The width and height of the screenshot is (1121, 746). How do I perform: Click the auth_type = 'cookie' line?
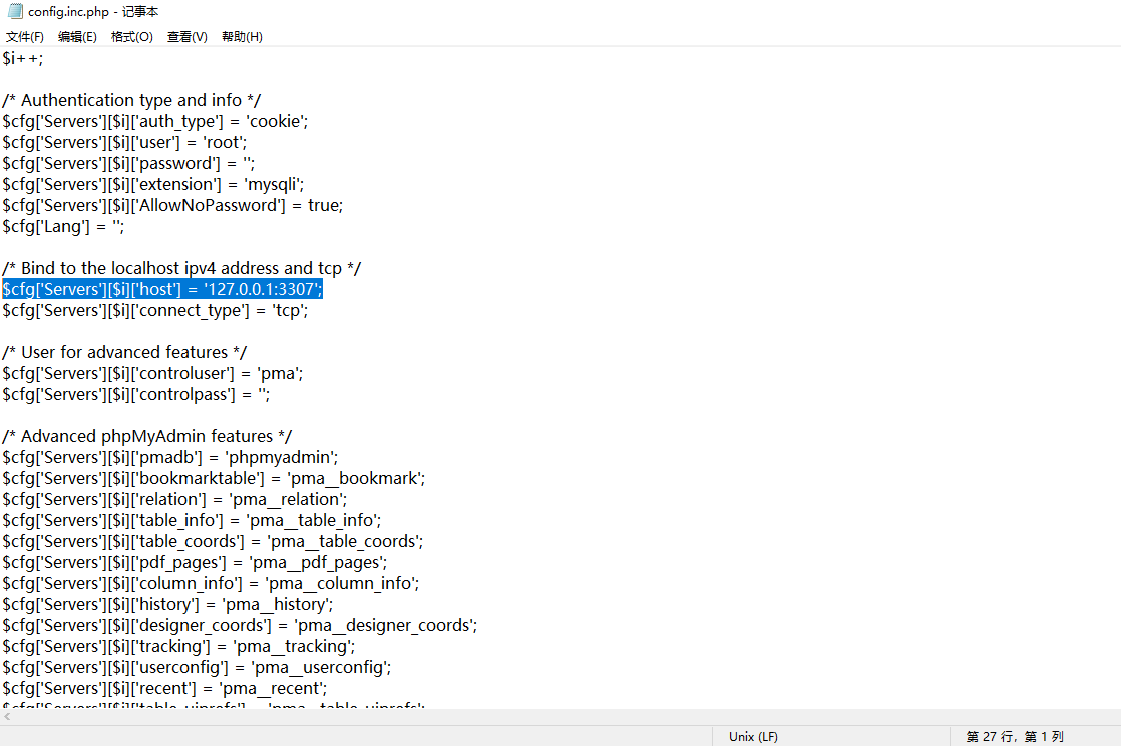click(155, 122)
